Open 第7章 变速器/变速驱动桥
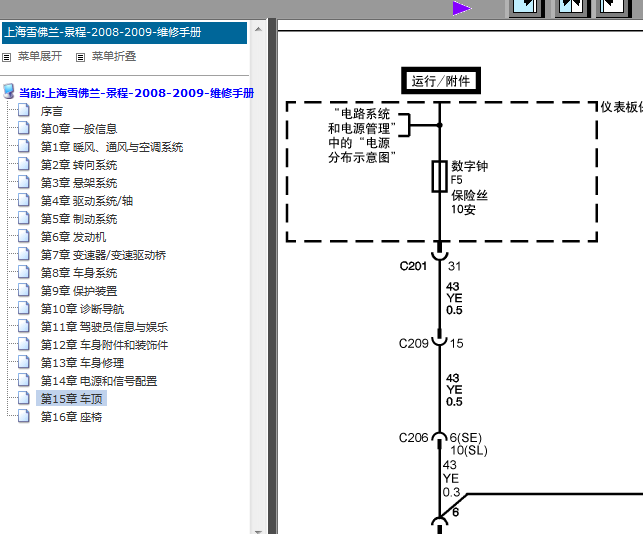 coord(103,255)
